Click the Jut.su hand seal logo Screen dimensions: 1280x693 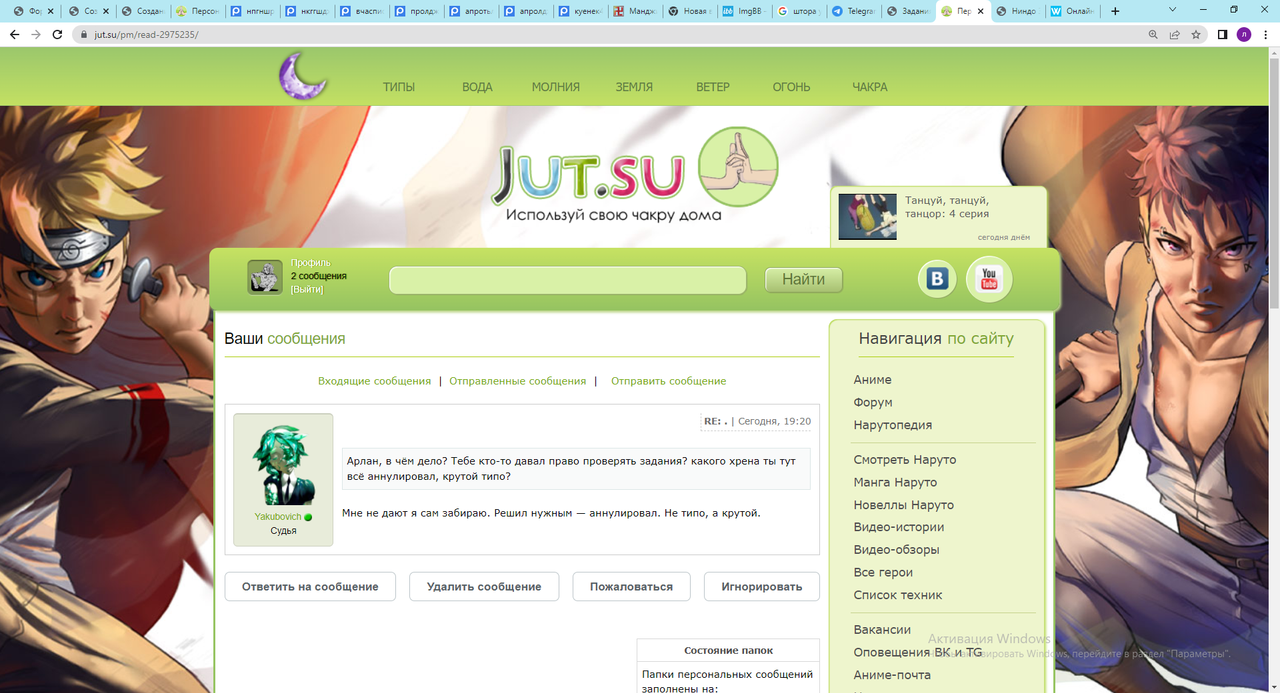(738, 166)
